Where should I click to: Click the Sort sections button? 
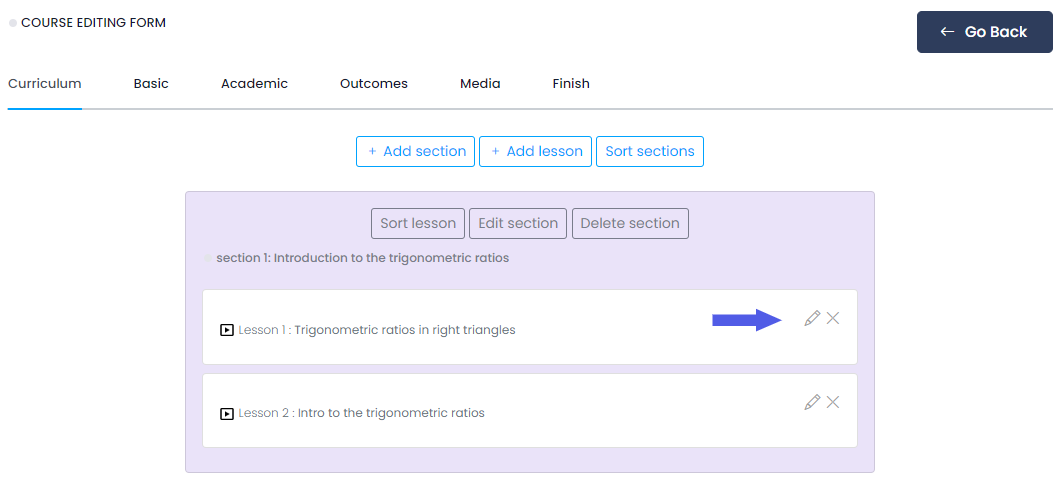(x=650, y=151)
